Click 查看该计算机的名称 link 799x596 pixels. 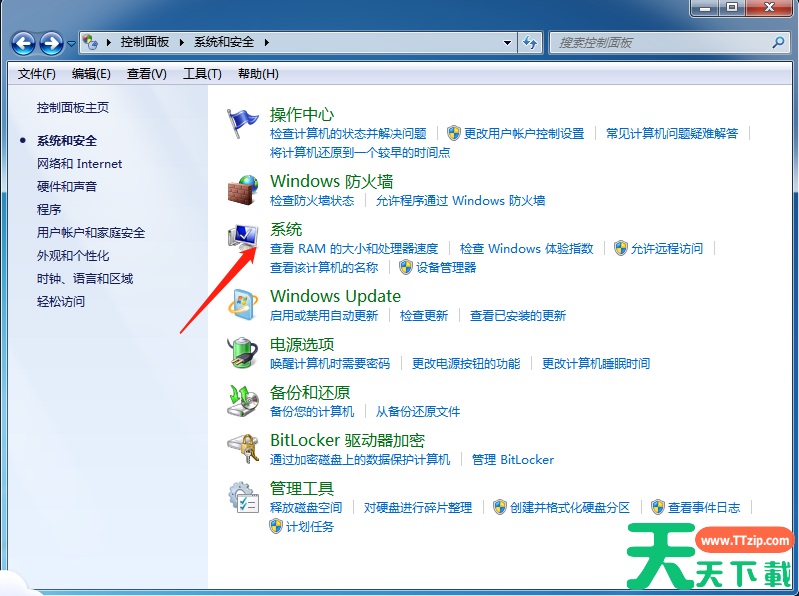pos(324,267)
